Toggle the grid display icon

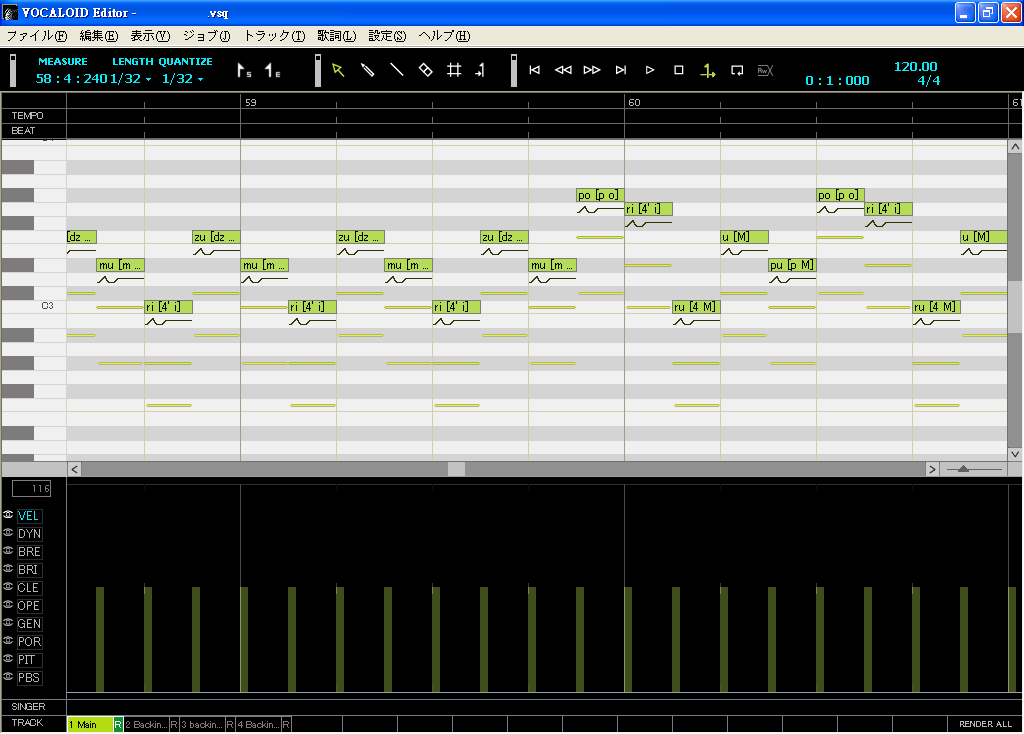tap(454, 70)
